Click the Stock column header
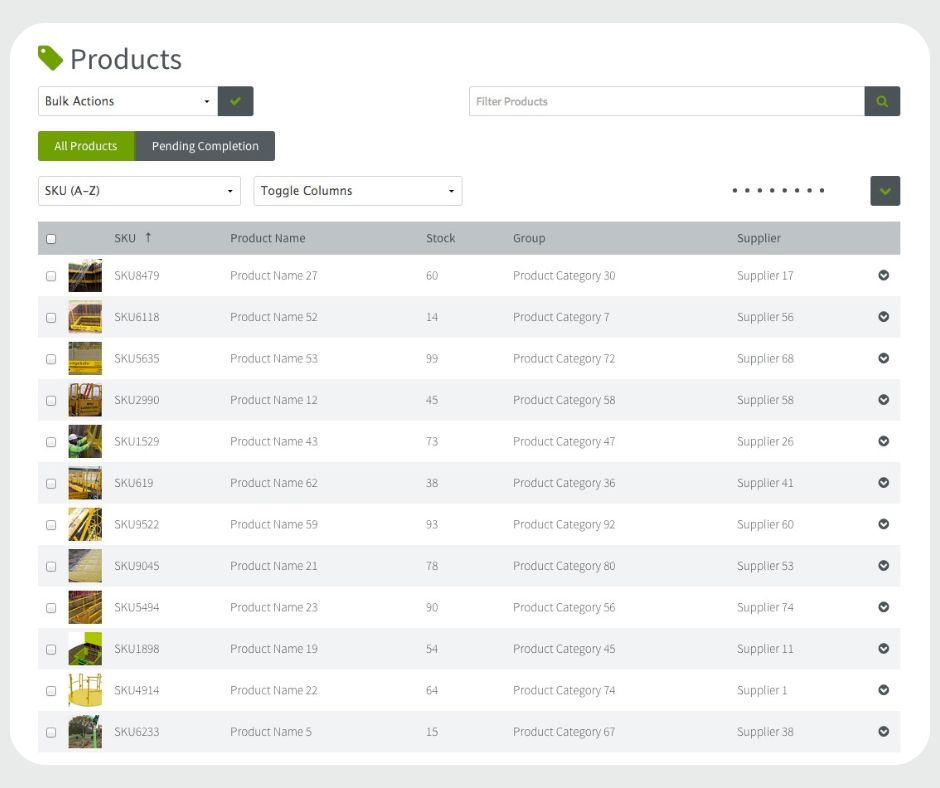The image size is (940, 788). pos(440,238)
